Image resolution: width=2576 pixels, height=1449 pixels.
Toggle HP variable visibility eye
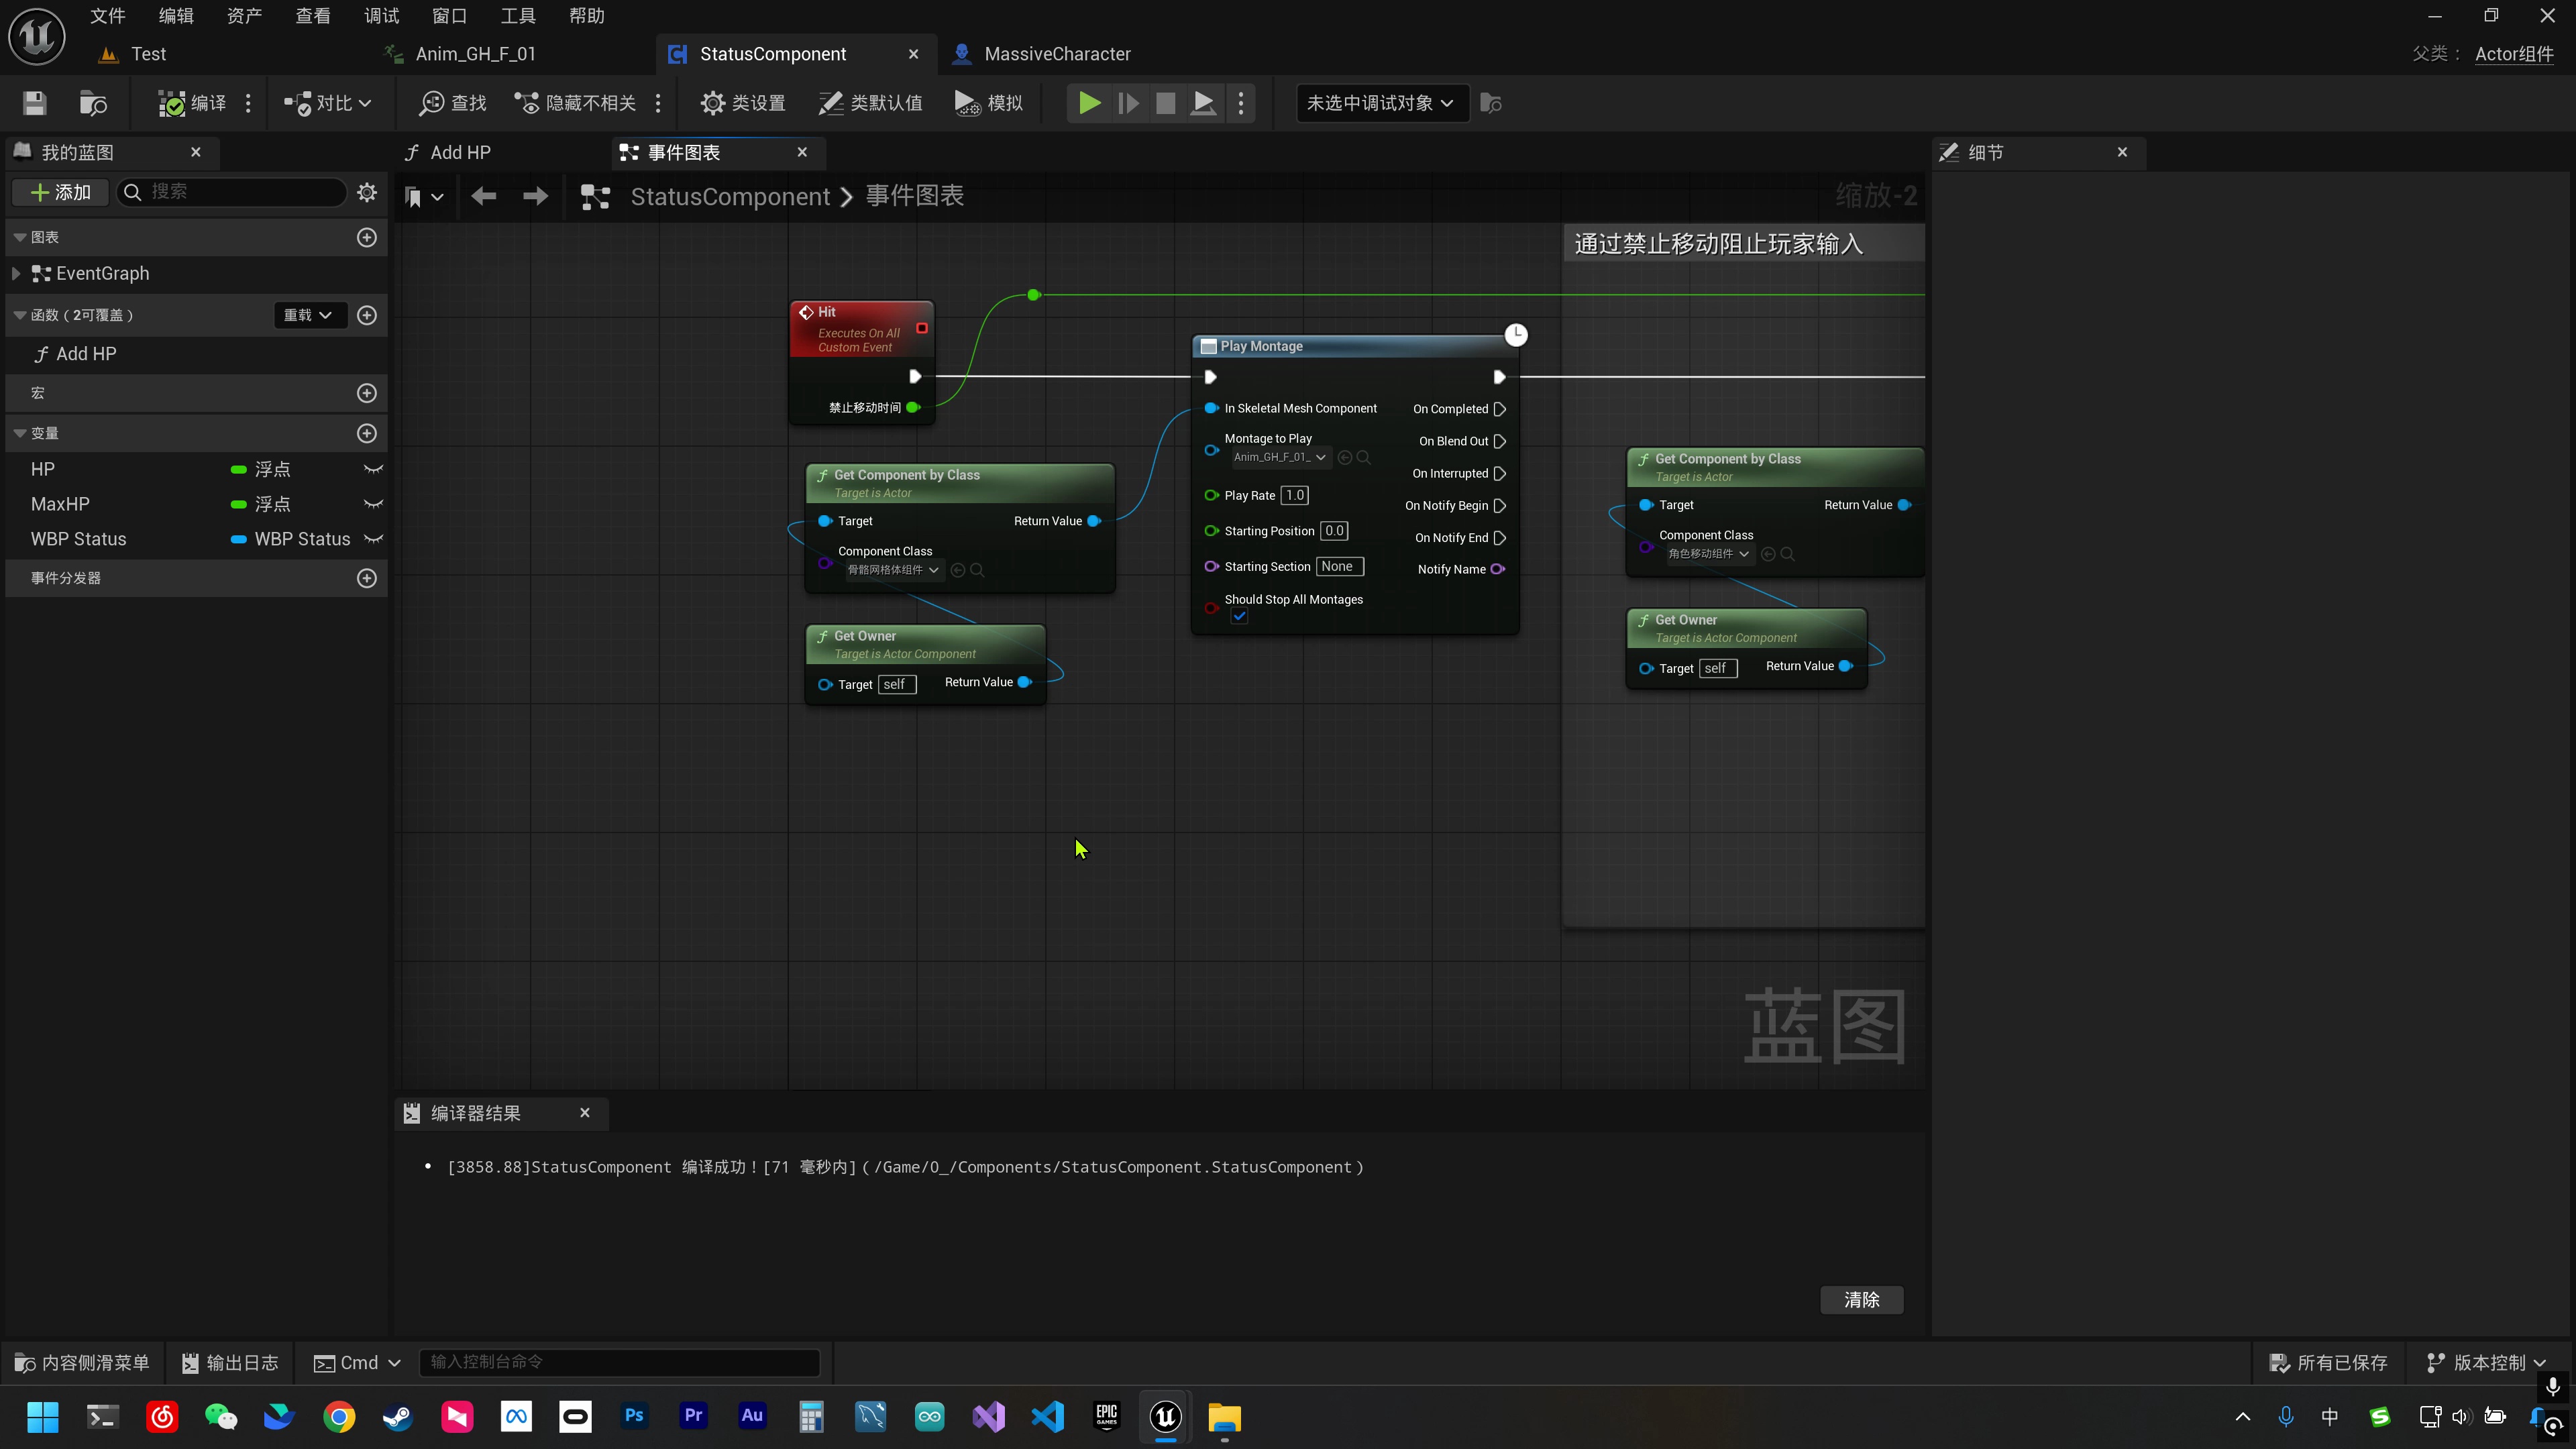[373, 469]
